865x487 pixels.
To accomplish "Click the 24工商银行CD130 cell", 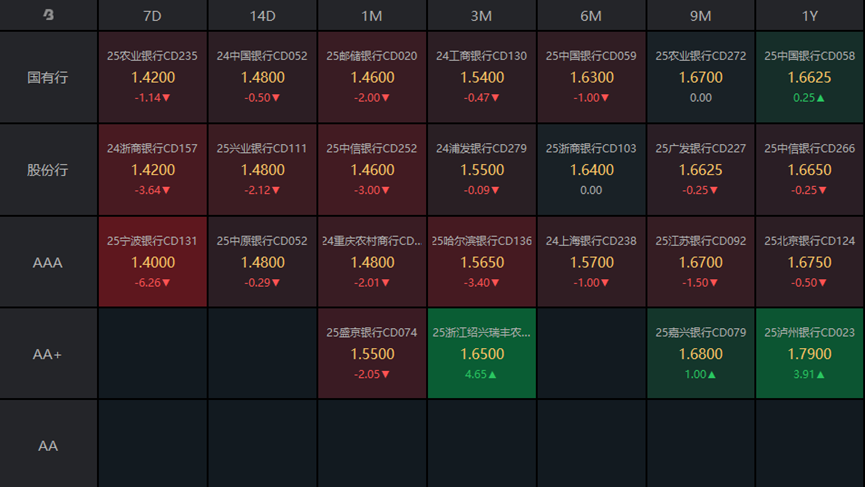I will point(482,77).
